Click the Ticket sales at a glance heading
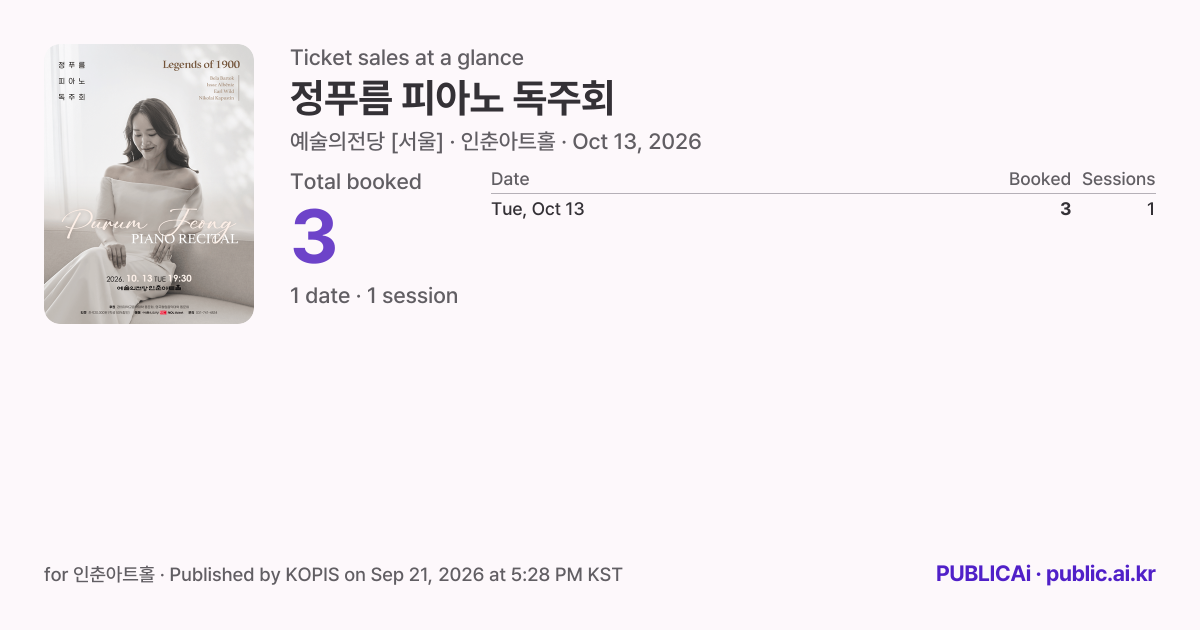Screen dimensions: 1200x630 click(x=407, y=58)
